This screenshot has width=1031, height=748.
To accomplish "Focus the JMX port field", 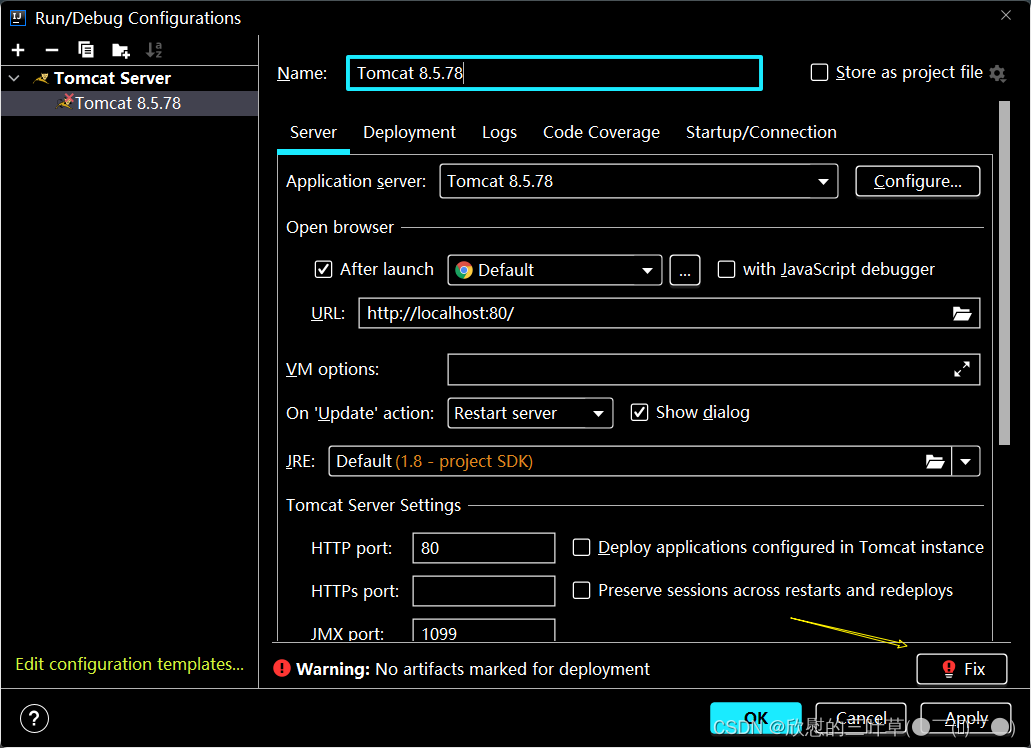I will pos(484,630).
